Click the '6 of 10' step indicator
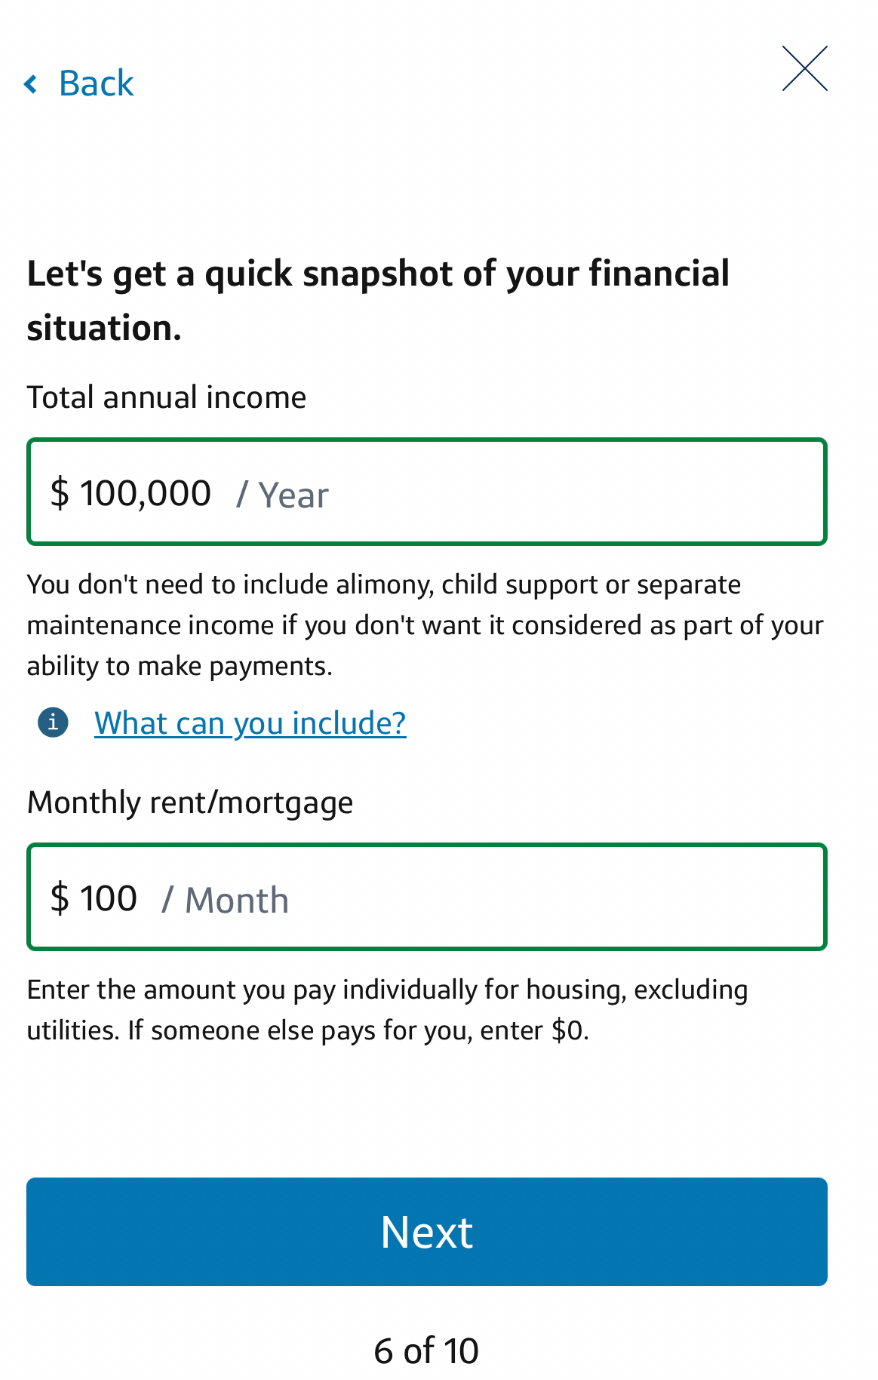The width and height of the screenshot is (878, 1380). click(427, 1351)
